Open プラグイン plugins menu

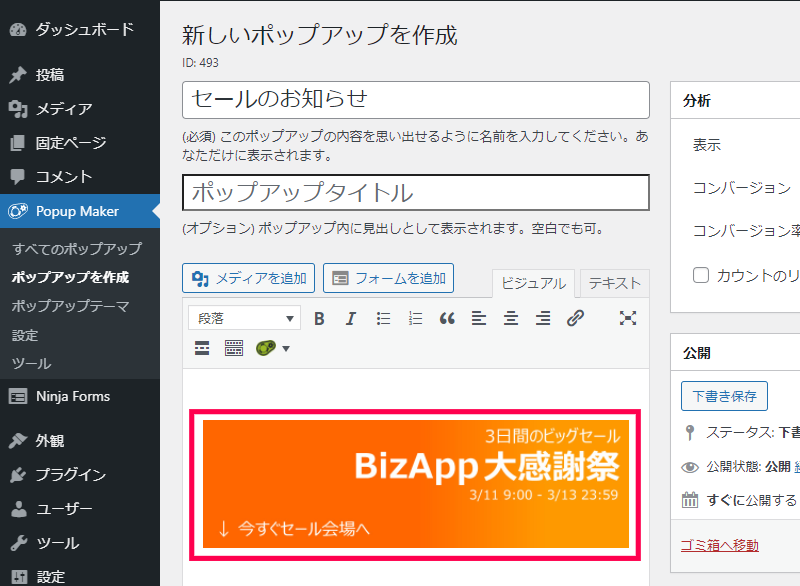(x=80, y=475)
